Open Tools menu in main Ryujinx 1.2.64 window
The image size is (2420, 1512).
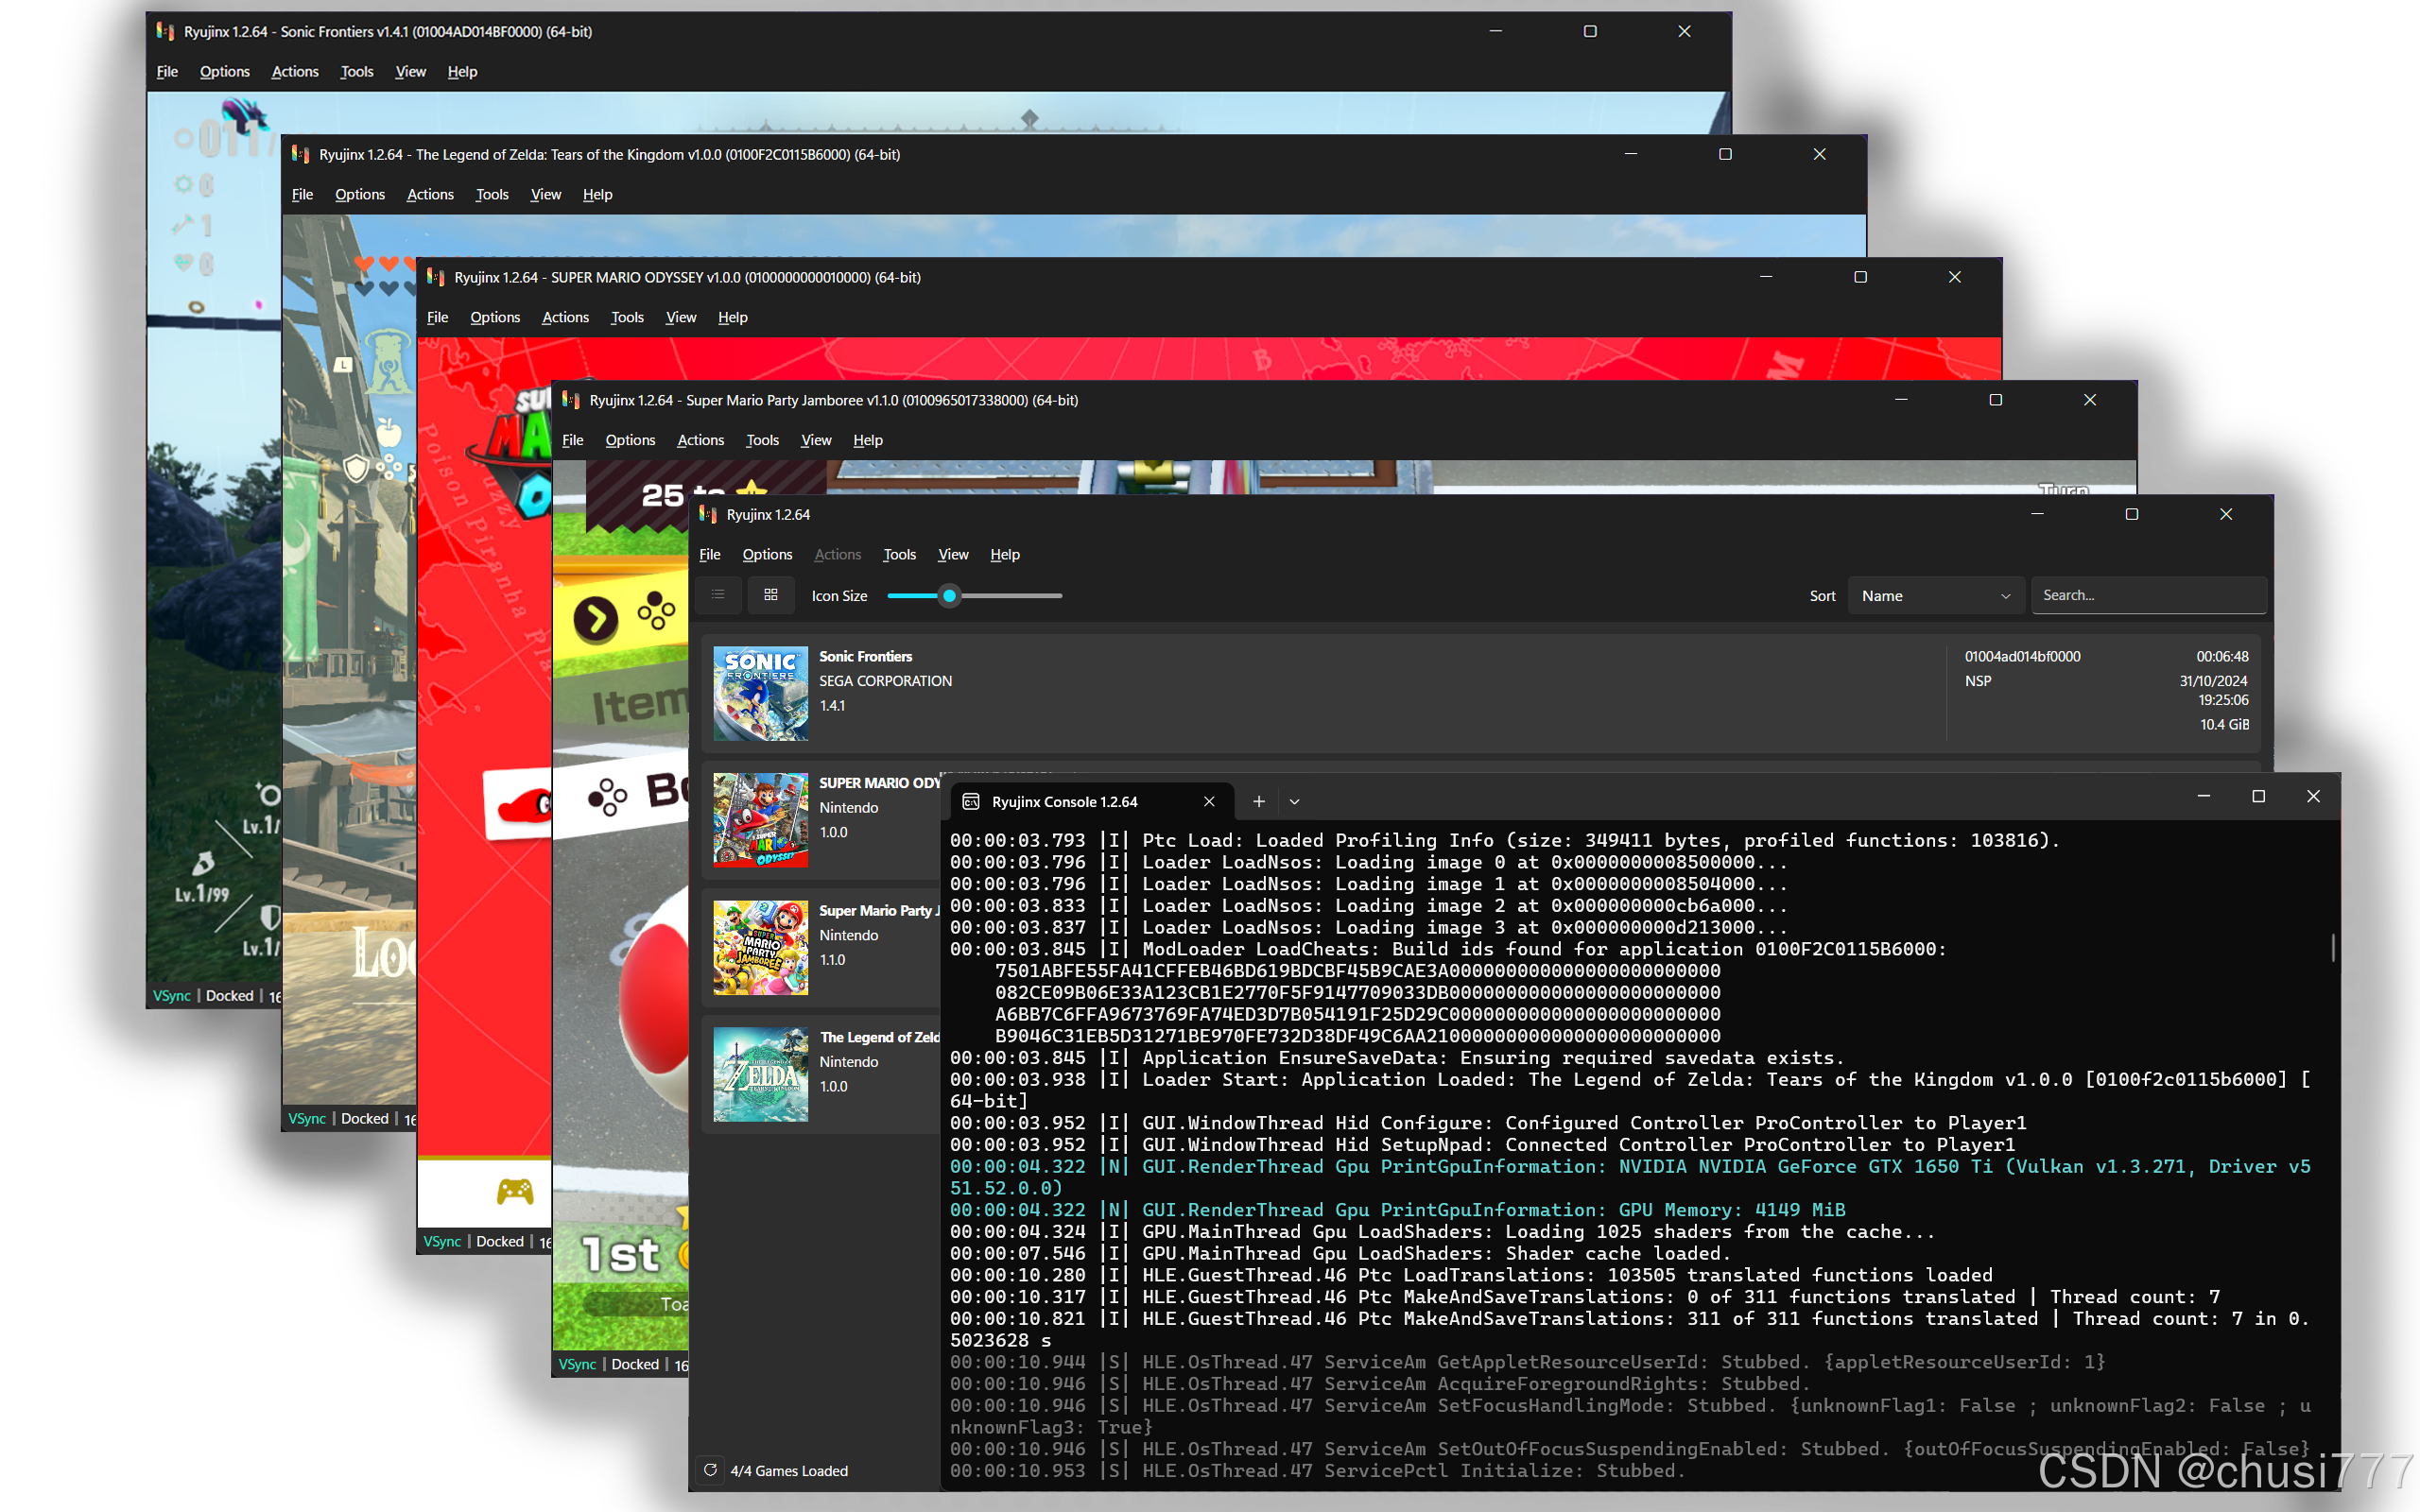coord(898,554)
